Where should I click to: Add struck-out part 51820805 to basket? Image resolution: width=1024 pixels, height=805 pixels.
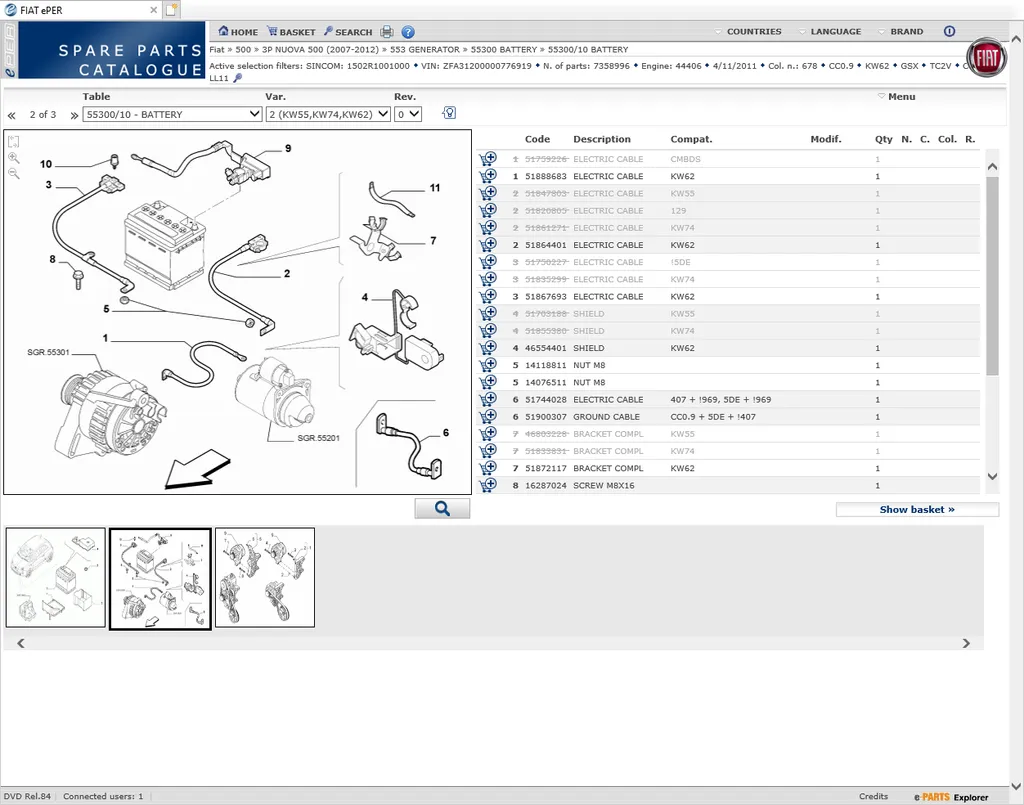pos(488,210)
